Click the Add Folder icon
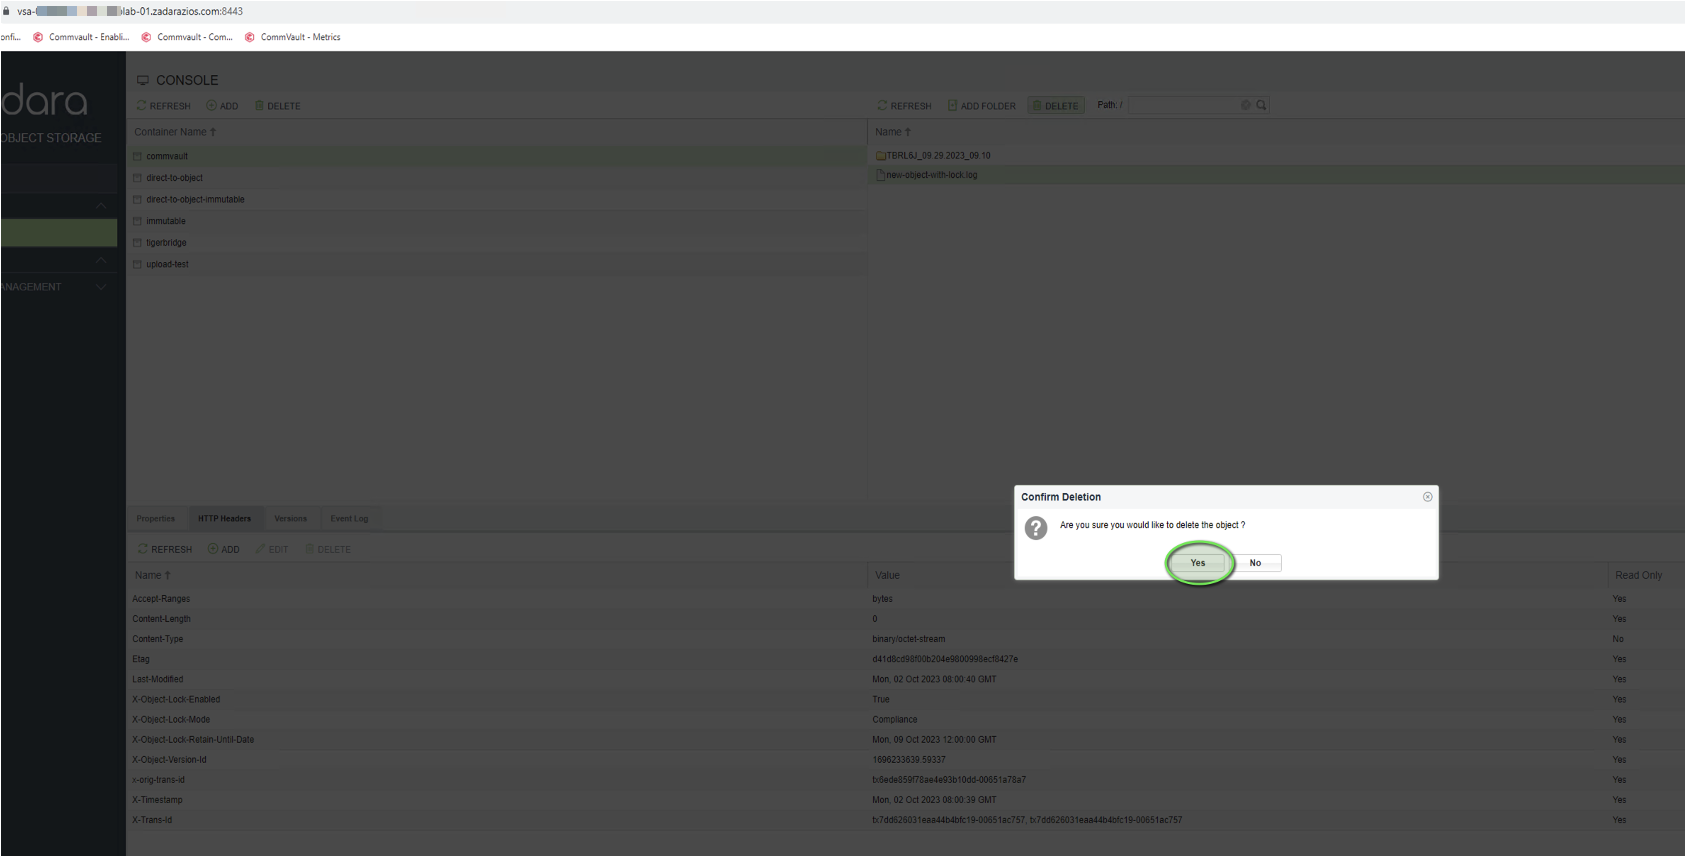This screenshot has height=857, width=1688. click(x=953, y=106)
